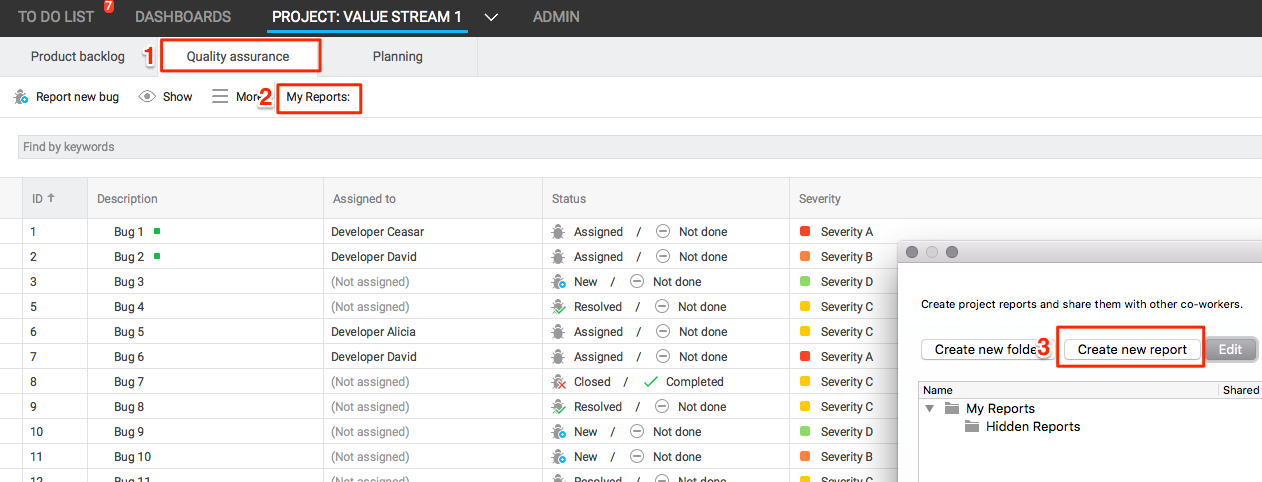
Task: Click the Create new folder button
Action: click(x=985, y=349)
